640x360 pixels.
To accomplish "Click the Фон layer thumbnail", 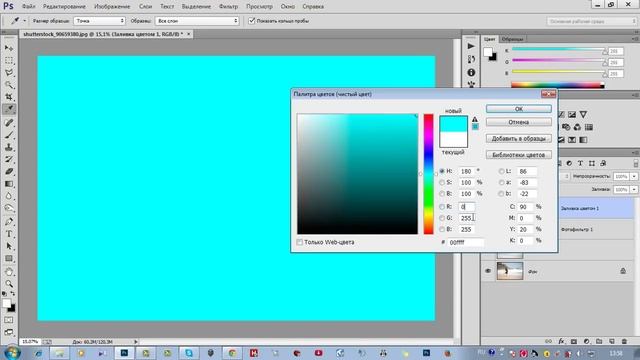I will pyautogui.click(x=510, y=271).
